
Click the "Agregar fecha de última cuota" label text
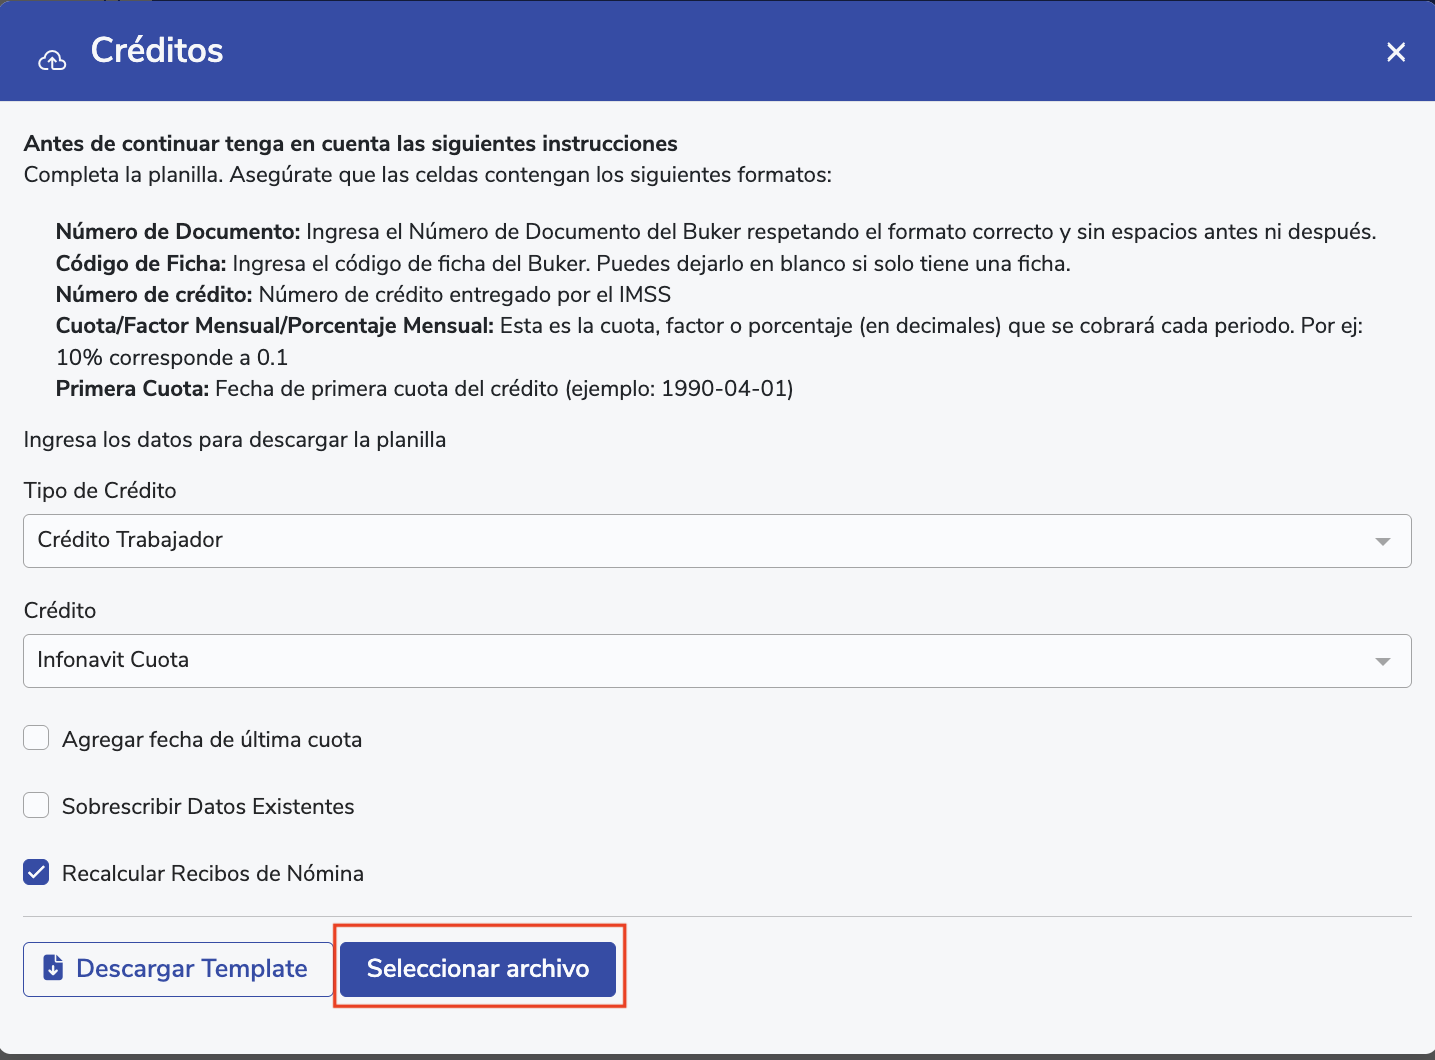pos(212,740)
